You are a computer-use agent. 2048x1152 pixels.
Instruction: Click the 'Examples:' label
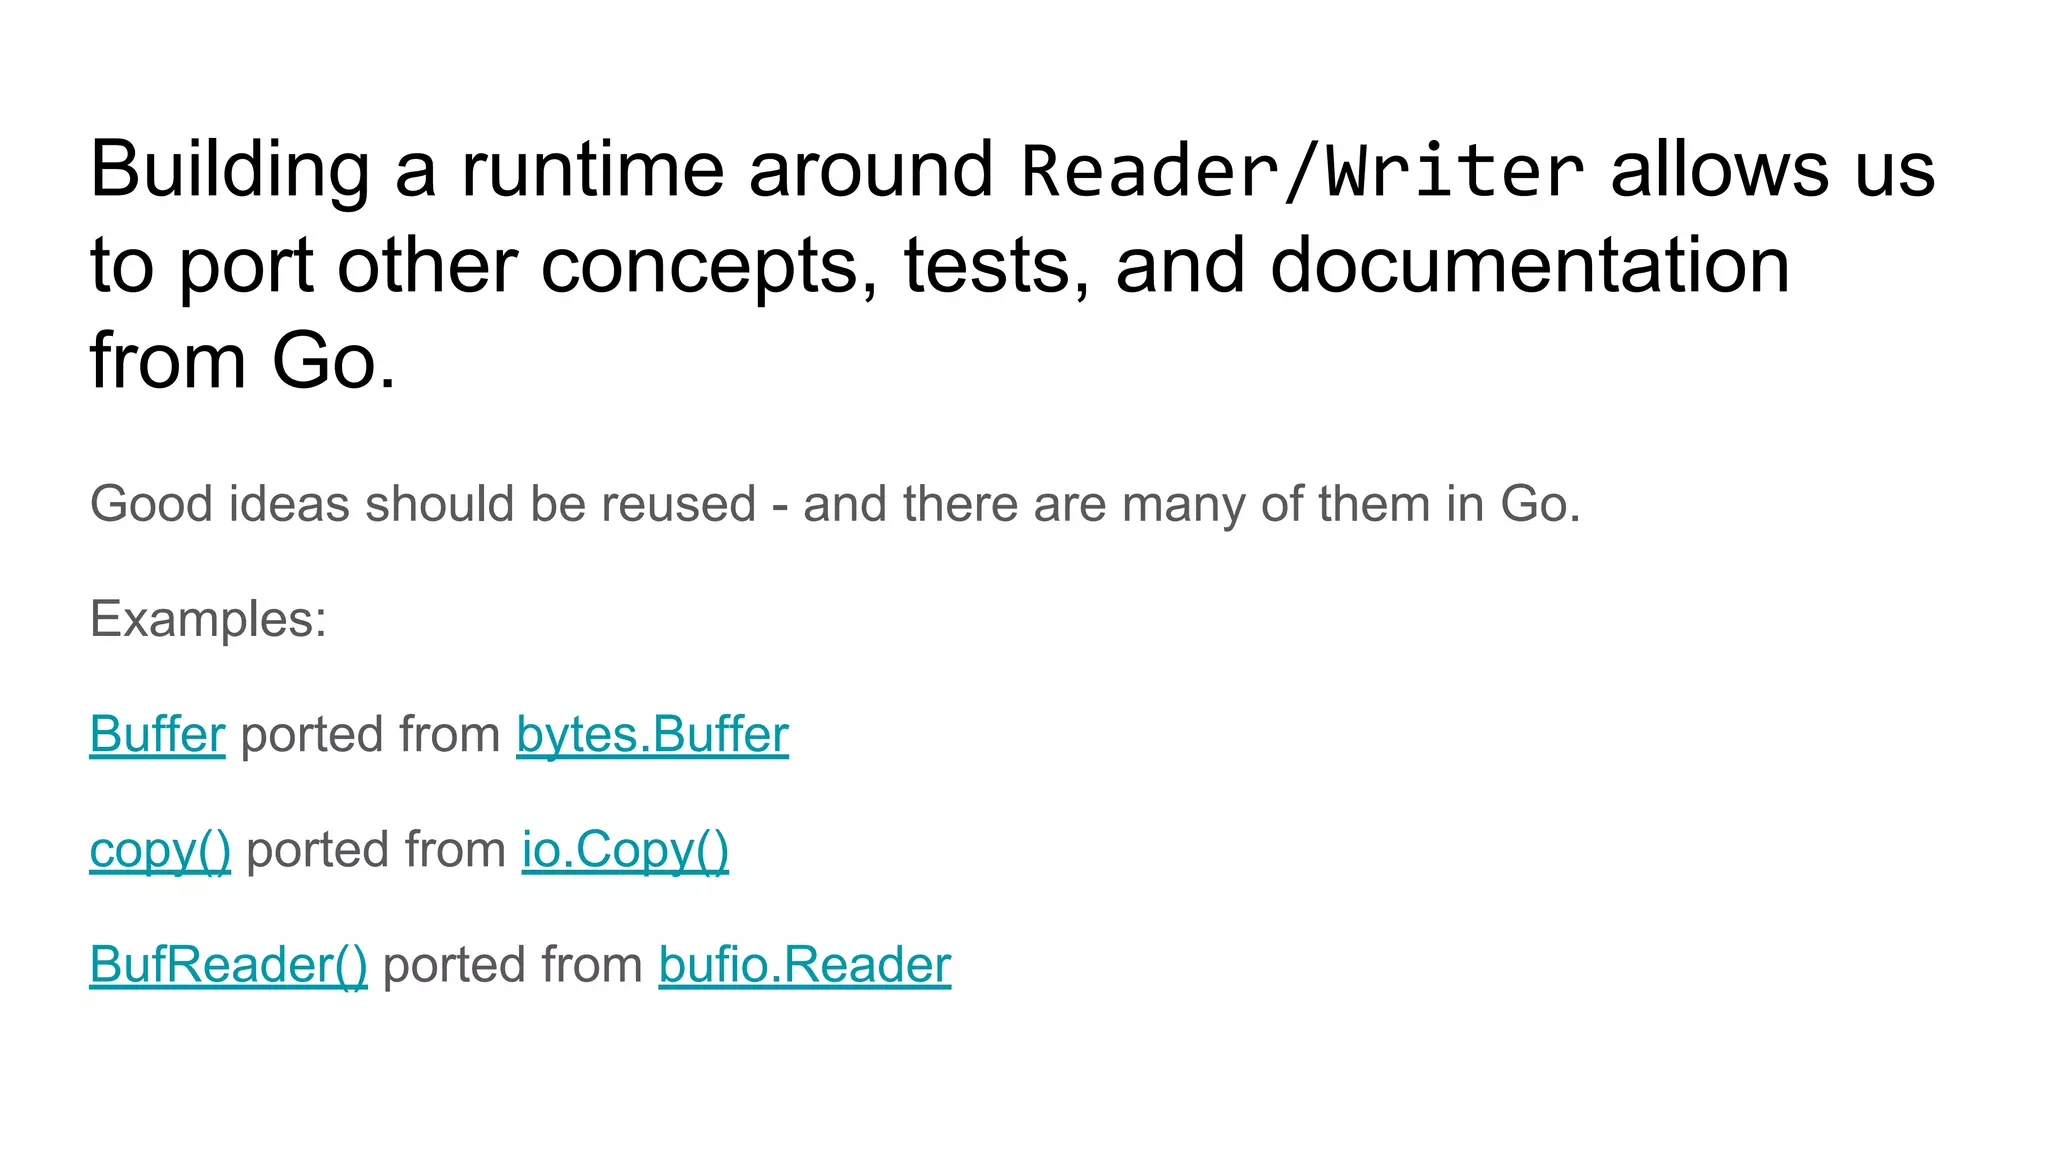point(208,619)
